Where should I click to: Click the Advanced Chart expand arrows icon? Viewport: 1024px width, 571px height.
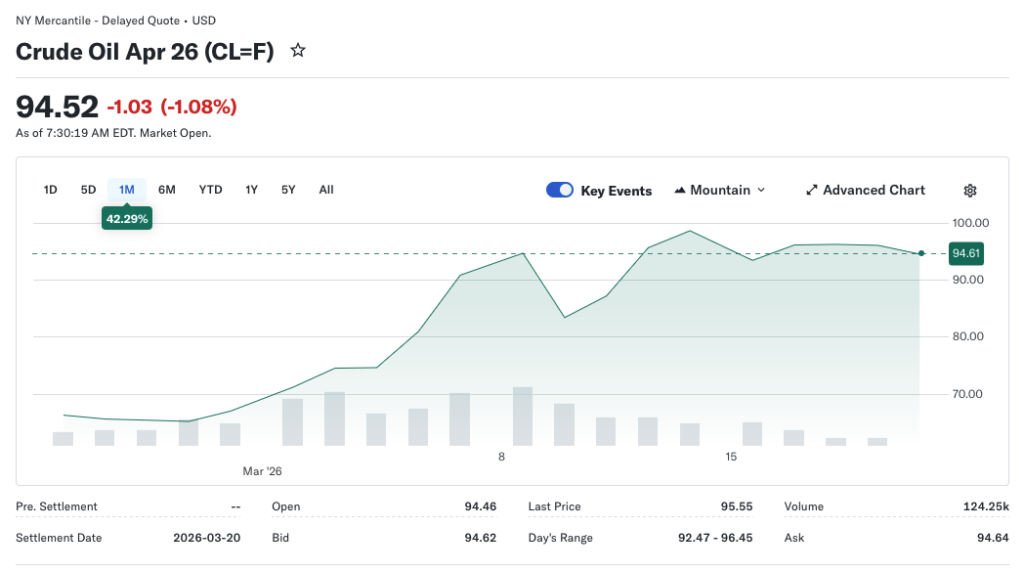click(x=812, y=190)
